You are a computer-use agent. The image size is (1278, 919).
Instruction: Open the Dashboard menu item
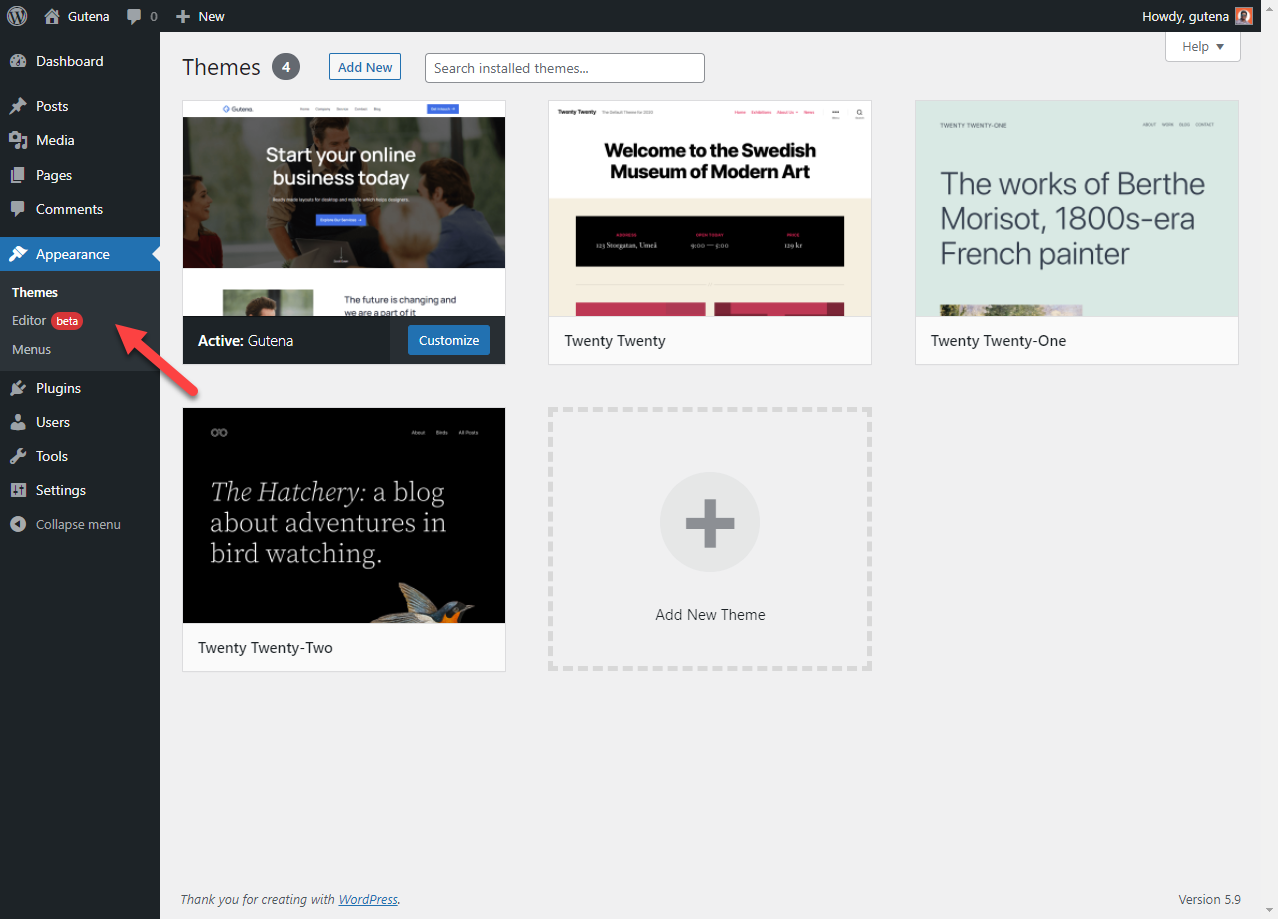[x=80, y=61]
